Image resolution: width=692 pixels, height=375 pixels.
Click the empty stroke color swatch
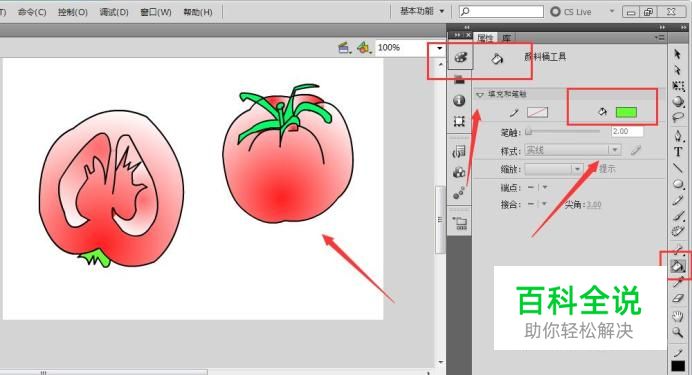538,112
